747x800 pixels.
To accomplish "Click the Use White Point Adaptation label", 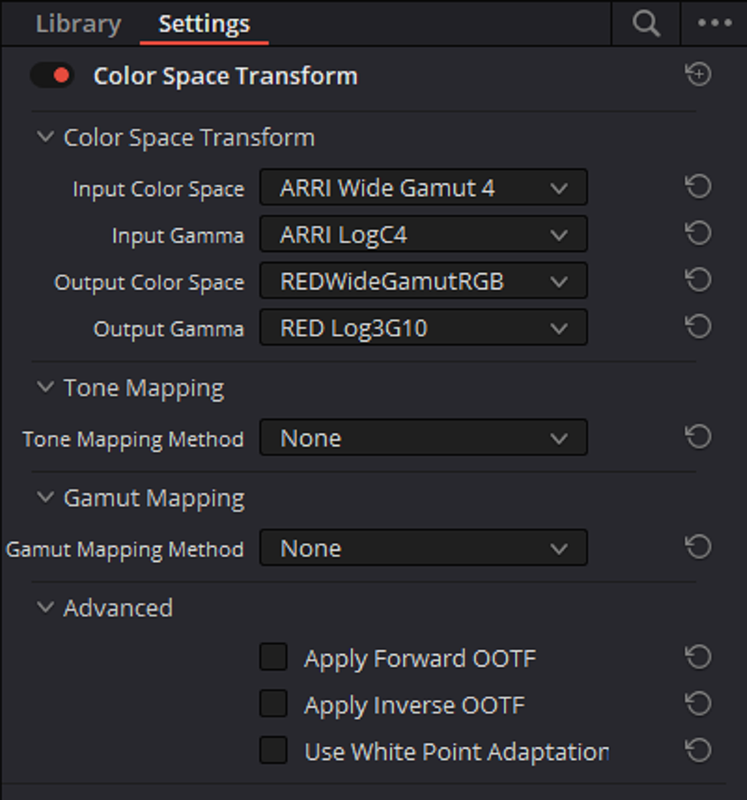I will tap(457, 752).
